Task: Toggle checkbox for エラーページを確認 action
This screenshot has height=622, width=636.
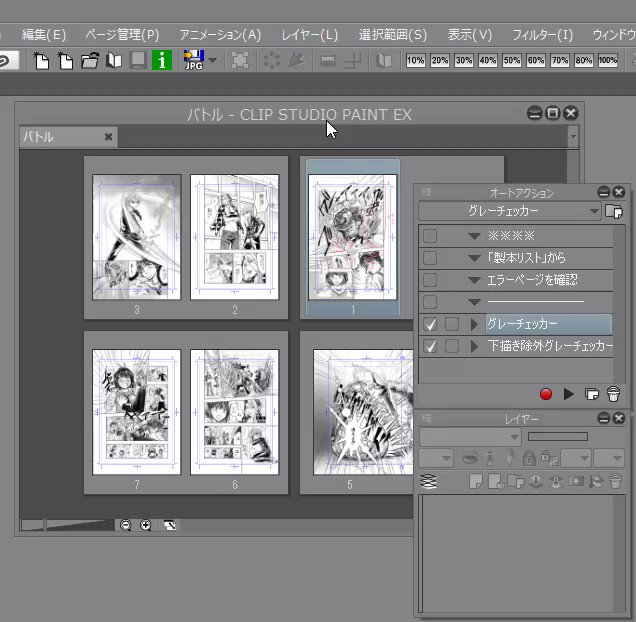Action: click(x=430, y=280)
